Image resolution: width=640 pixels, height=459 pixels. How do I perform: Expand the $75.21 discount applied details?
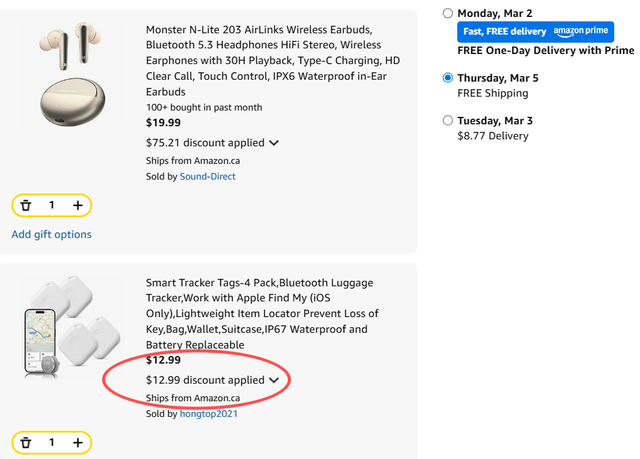[x=274, y=143]
